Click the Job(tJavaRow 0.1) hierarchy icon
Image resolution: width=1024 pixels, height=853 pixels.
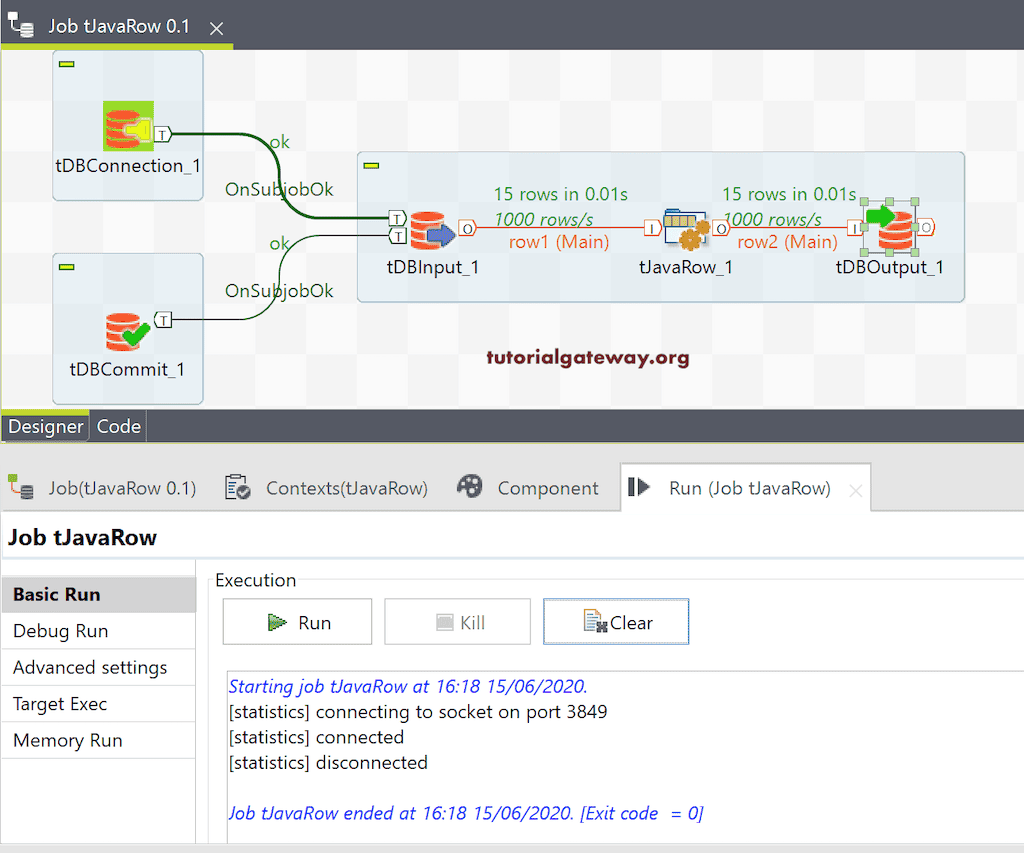point(23,487)
